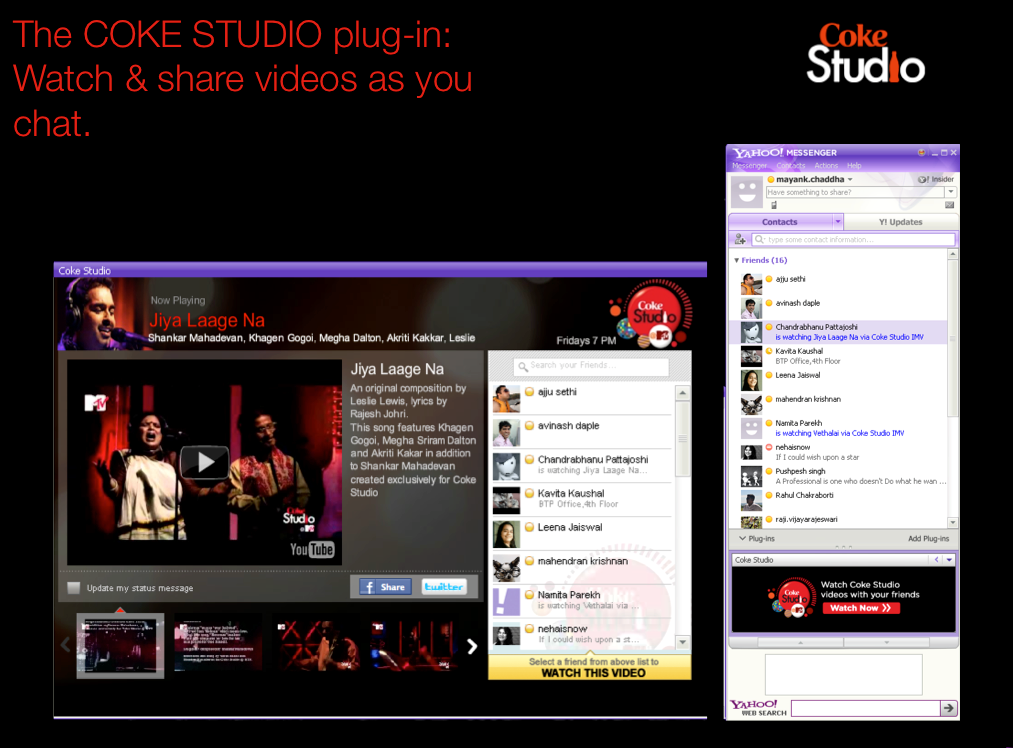
Task: Click plug-in previous arrow icon
Action: point(937,560)
